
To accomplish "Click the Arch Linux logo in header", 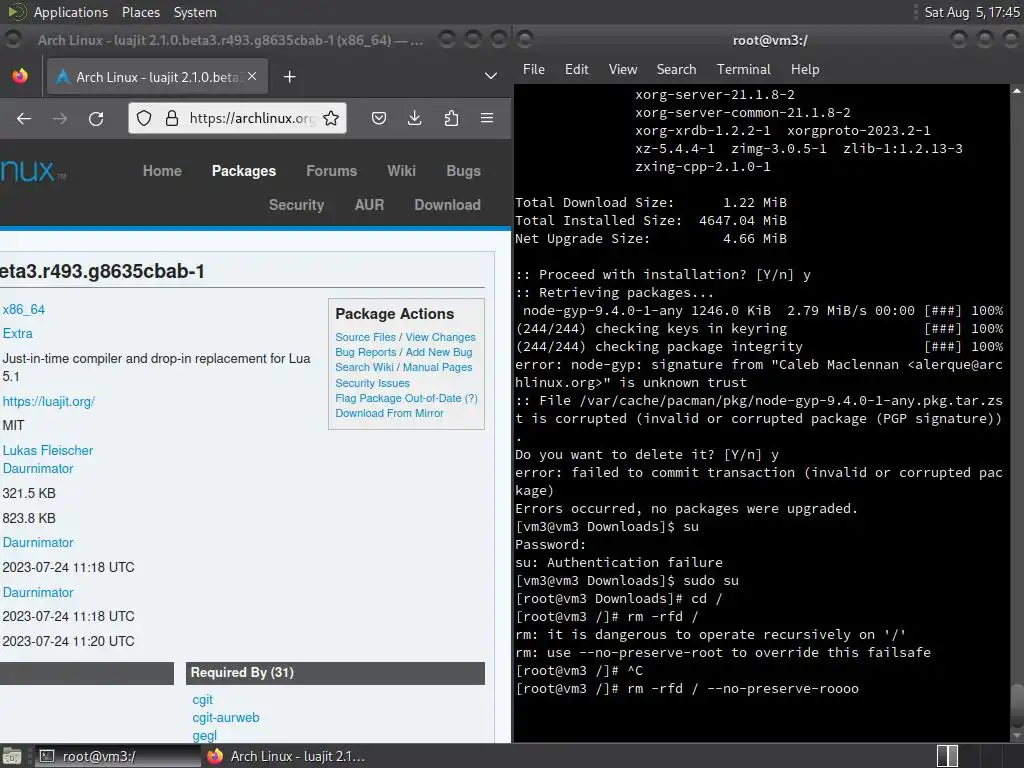I will [33, 171].
